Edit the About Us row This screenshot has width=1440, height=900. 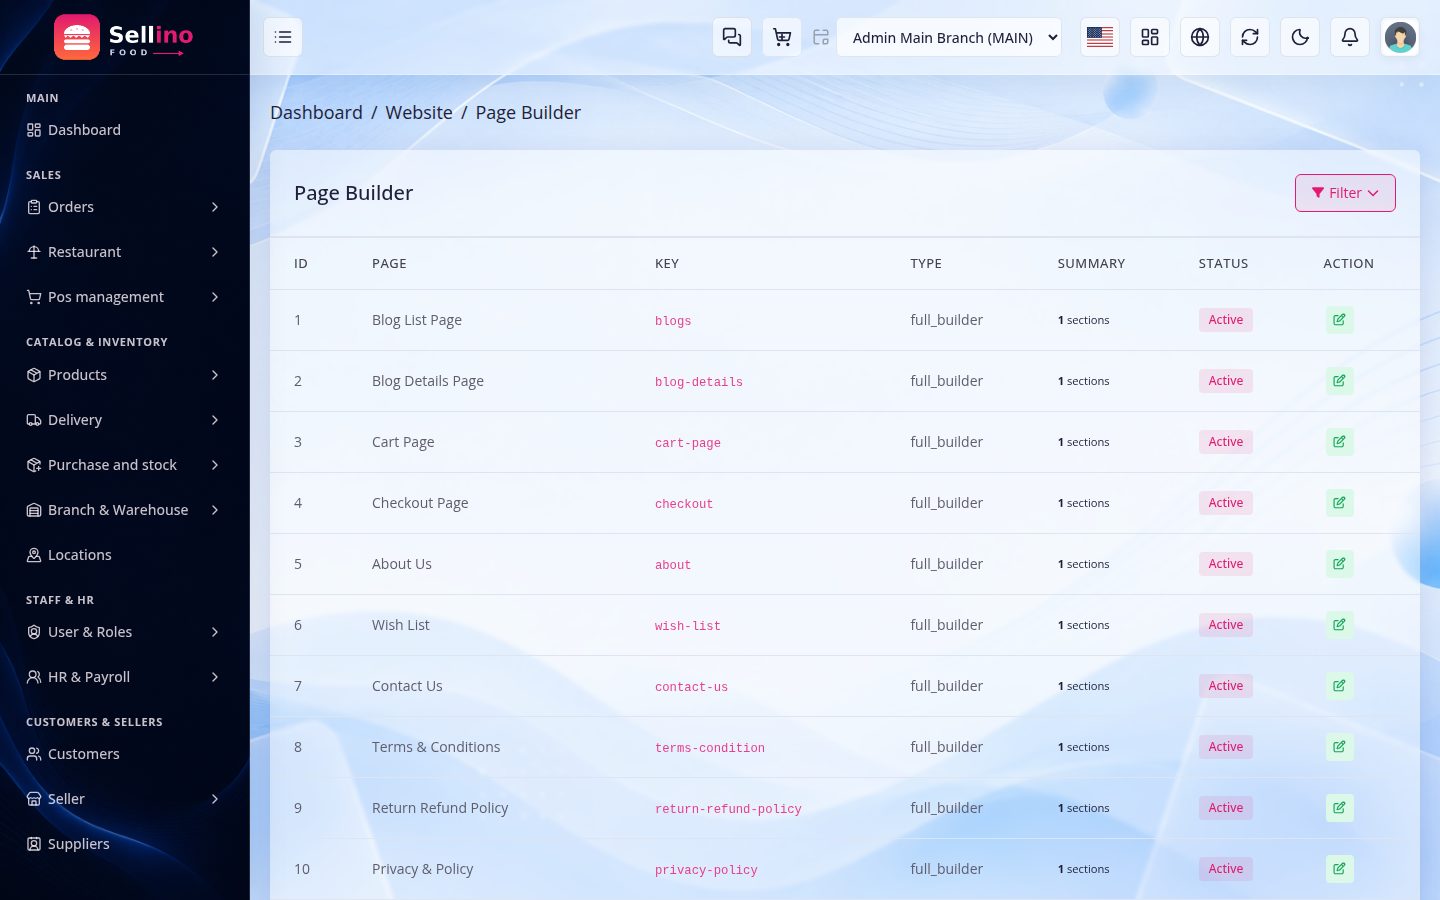coord(1339,564)
